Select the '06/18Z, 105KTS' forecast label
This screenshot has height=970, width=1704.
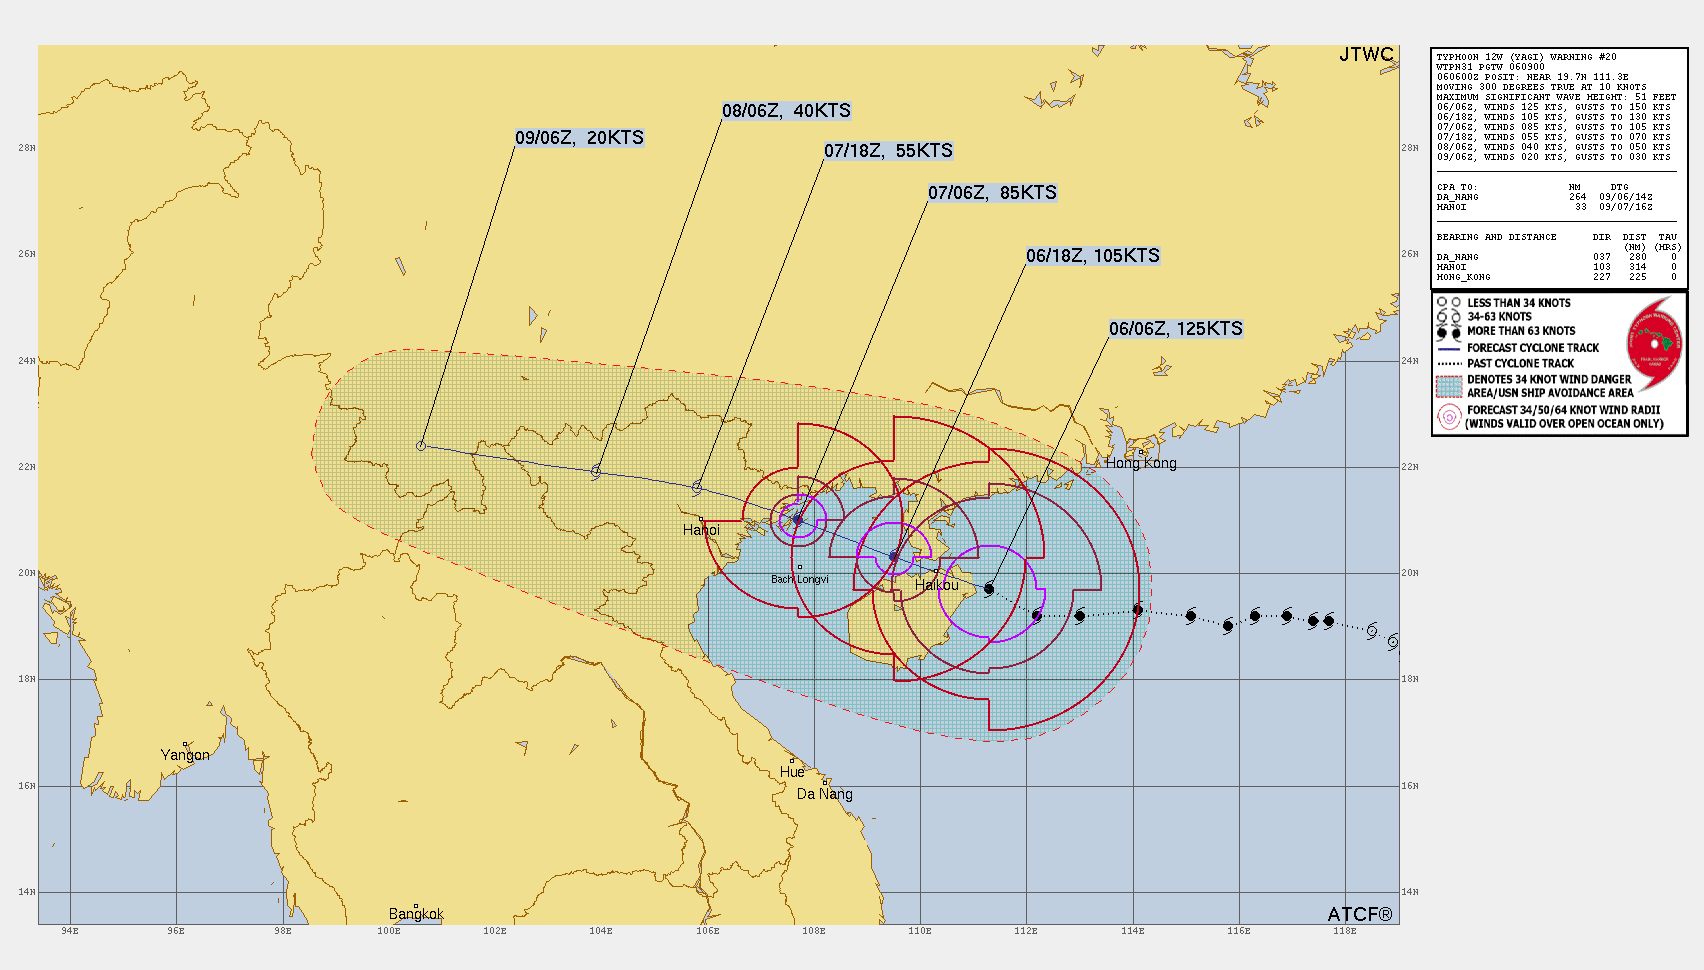(1093, 256)
